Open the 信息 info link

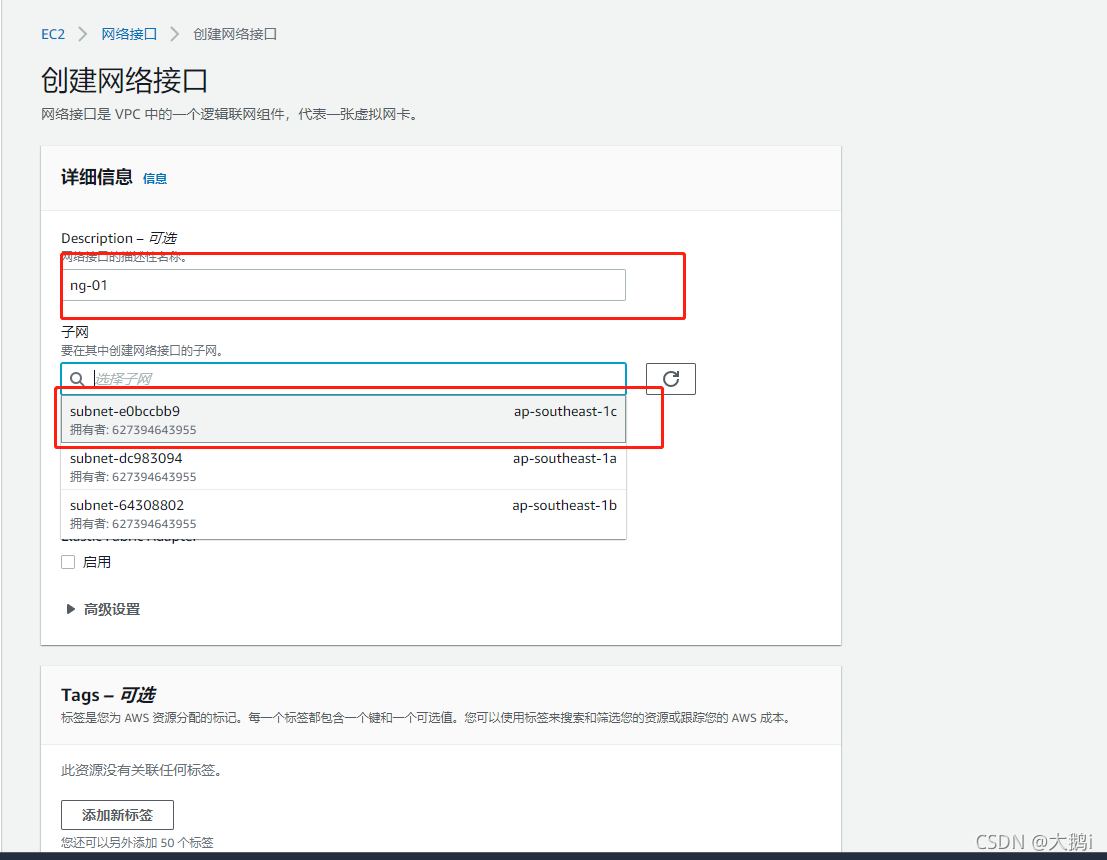155,179
